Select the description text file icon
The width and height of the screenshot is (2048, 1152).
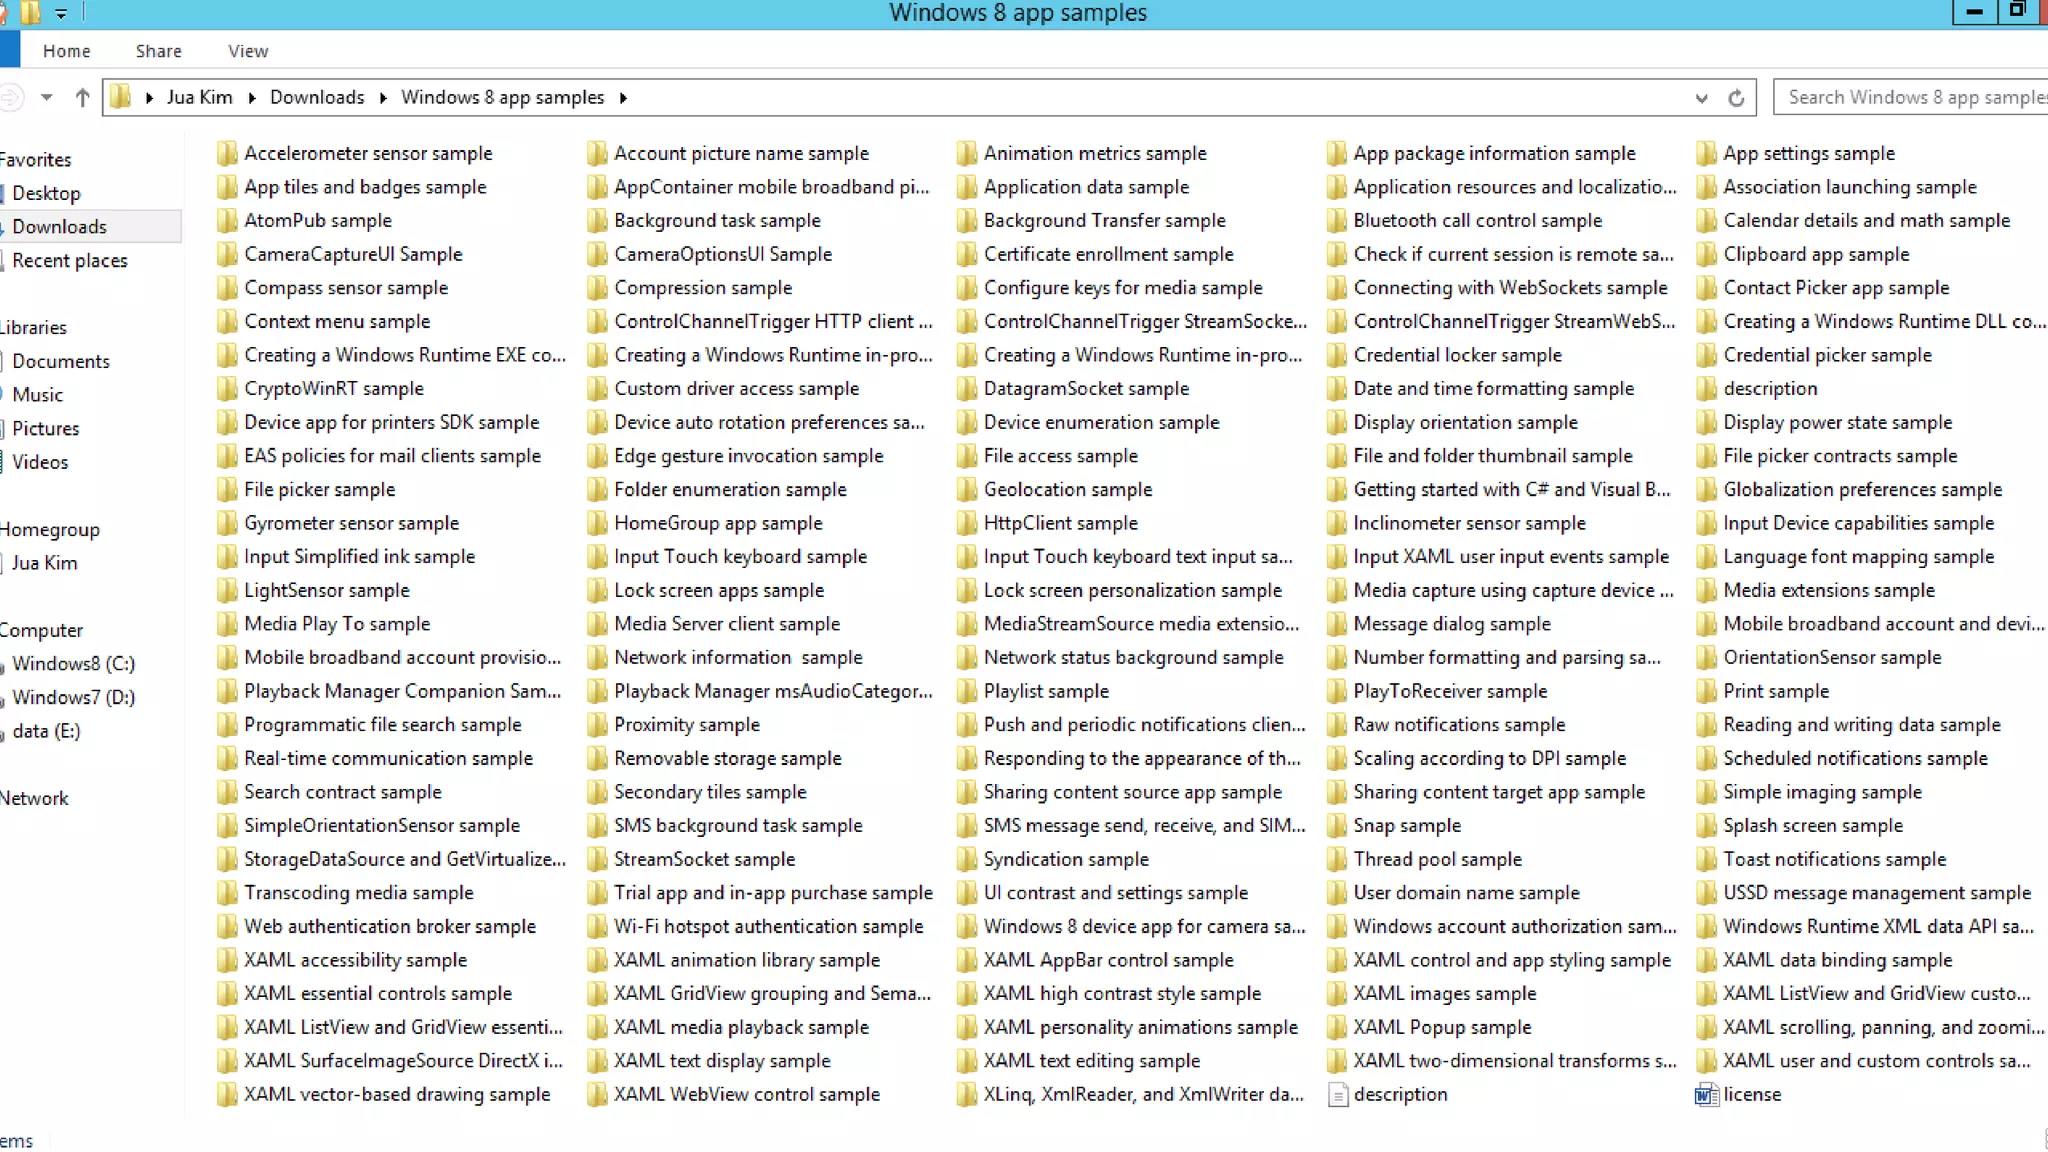tap(1337, 1095)
